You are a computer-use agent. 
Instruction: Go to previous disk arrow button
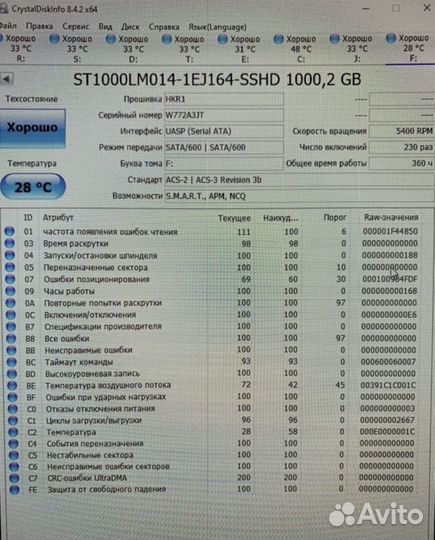[6, 79]
